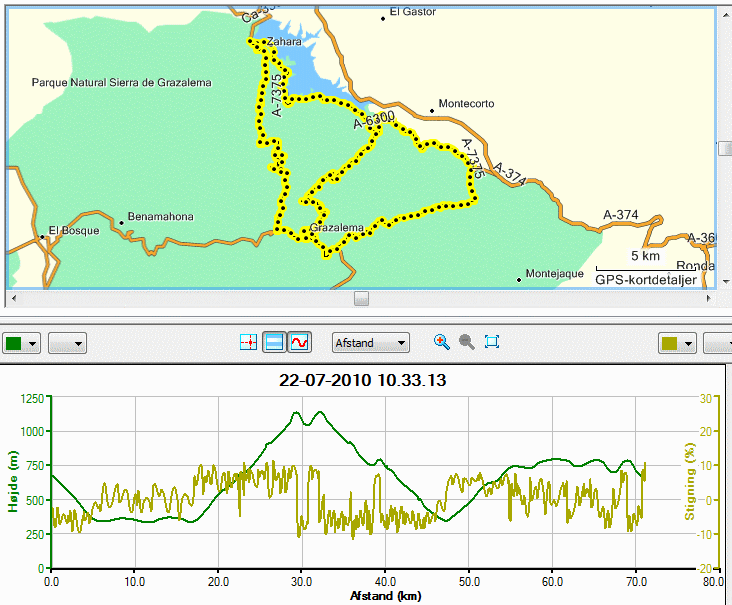732x605 pixels.
Task: Click the crosshair cursor tracking icon
Action: pos(248,342)
